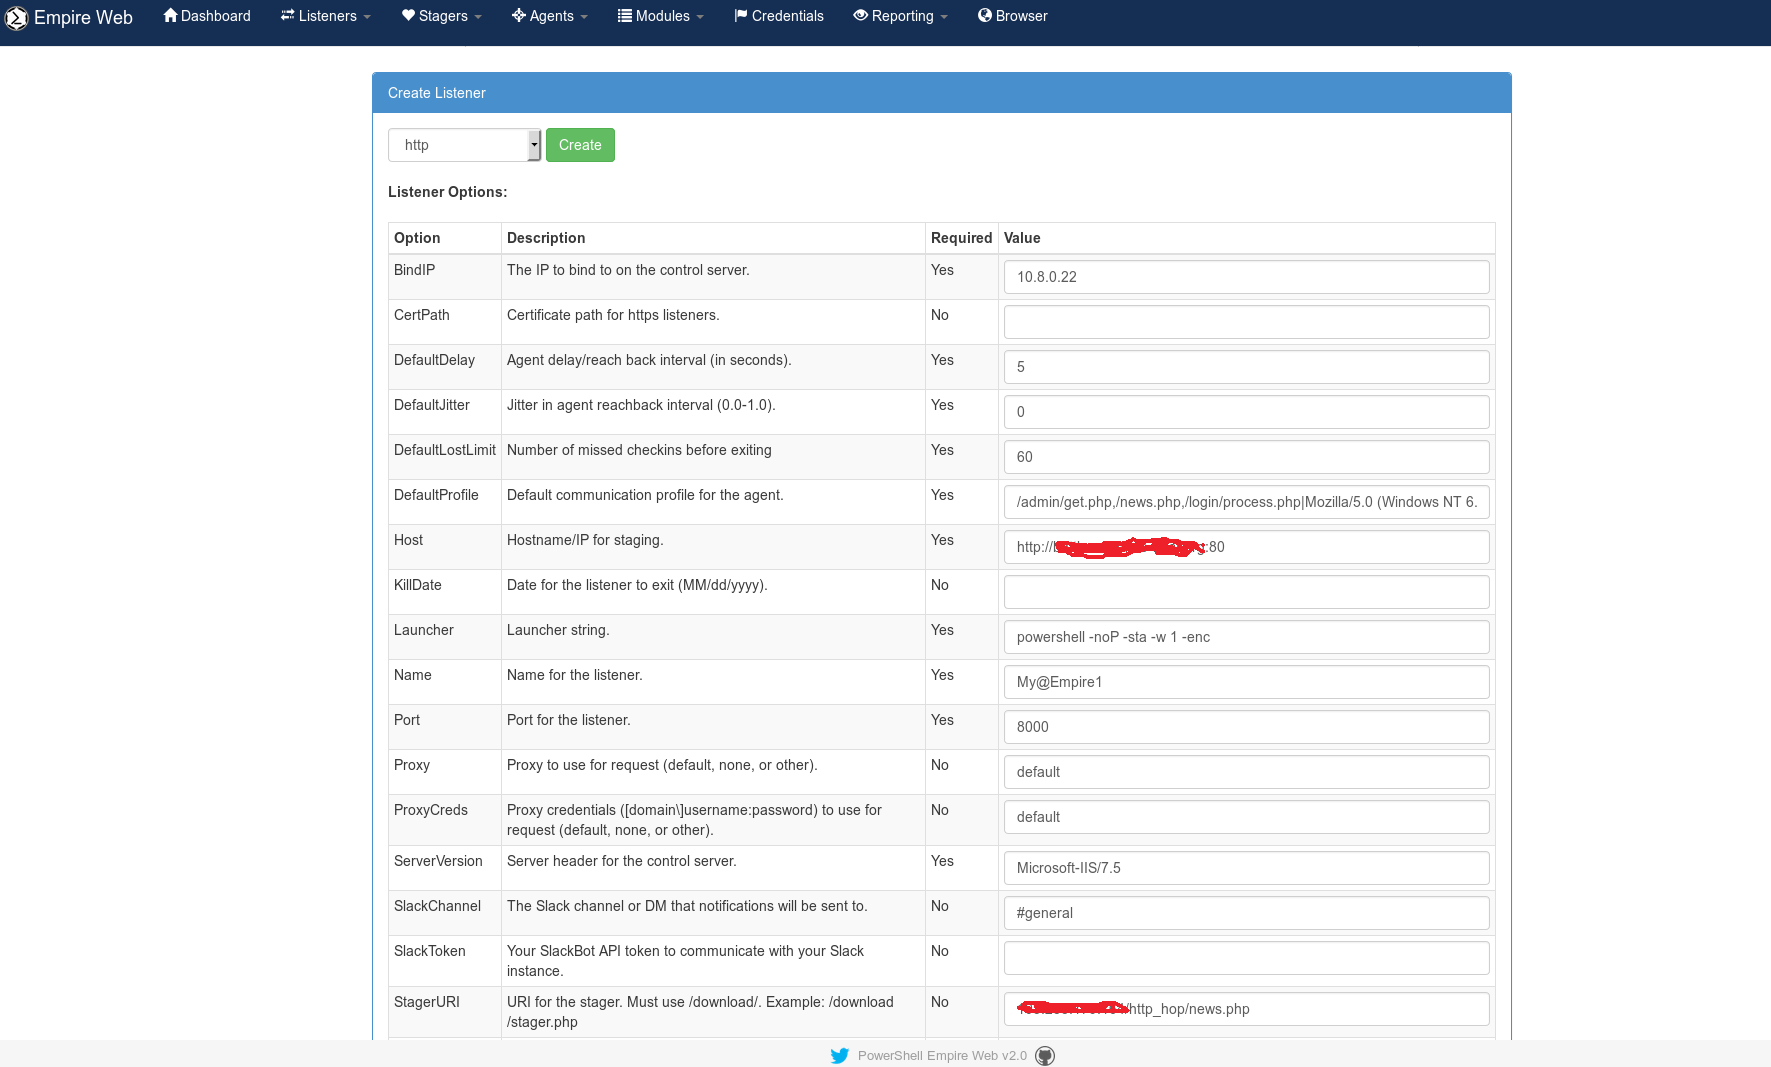Image resolution: width=1771 pixels, height=1067 pixels.
Task: Open the GitHub icon in footer
Action: (x=1045, y=1056)
